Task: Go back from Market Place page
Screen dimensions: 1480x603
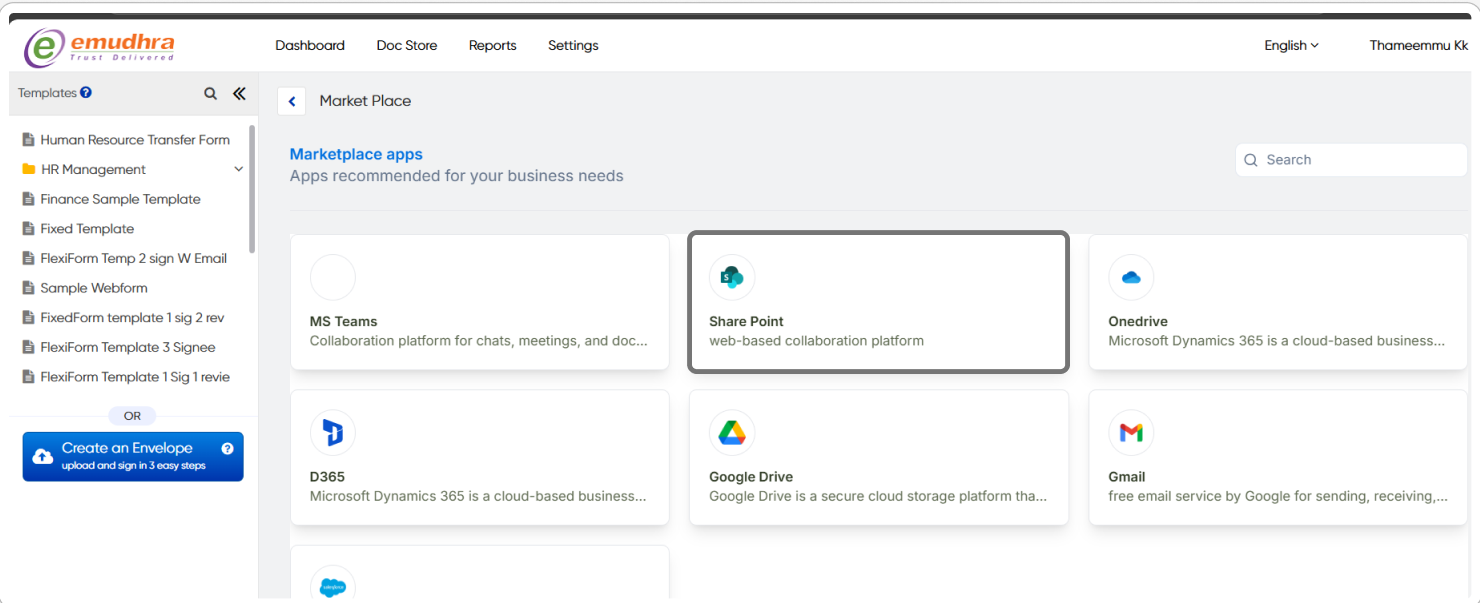Action: click(291, 101)
